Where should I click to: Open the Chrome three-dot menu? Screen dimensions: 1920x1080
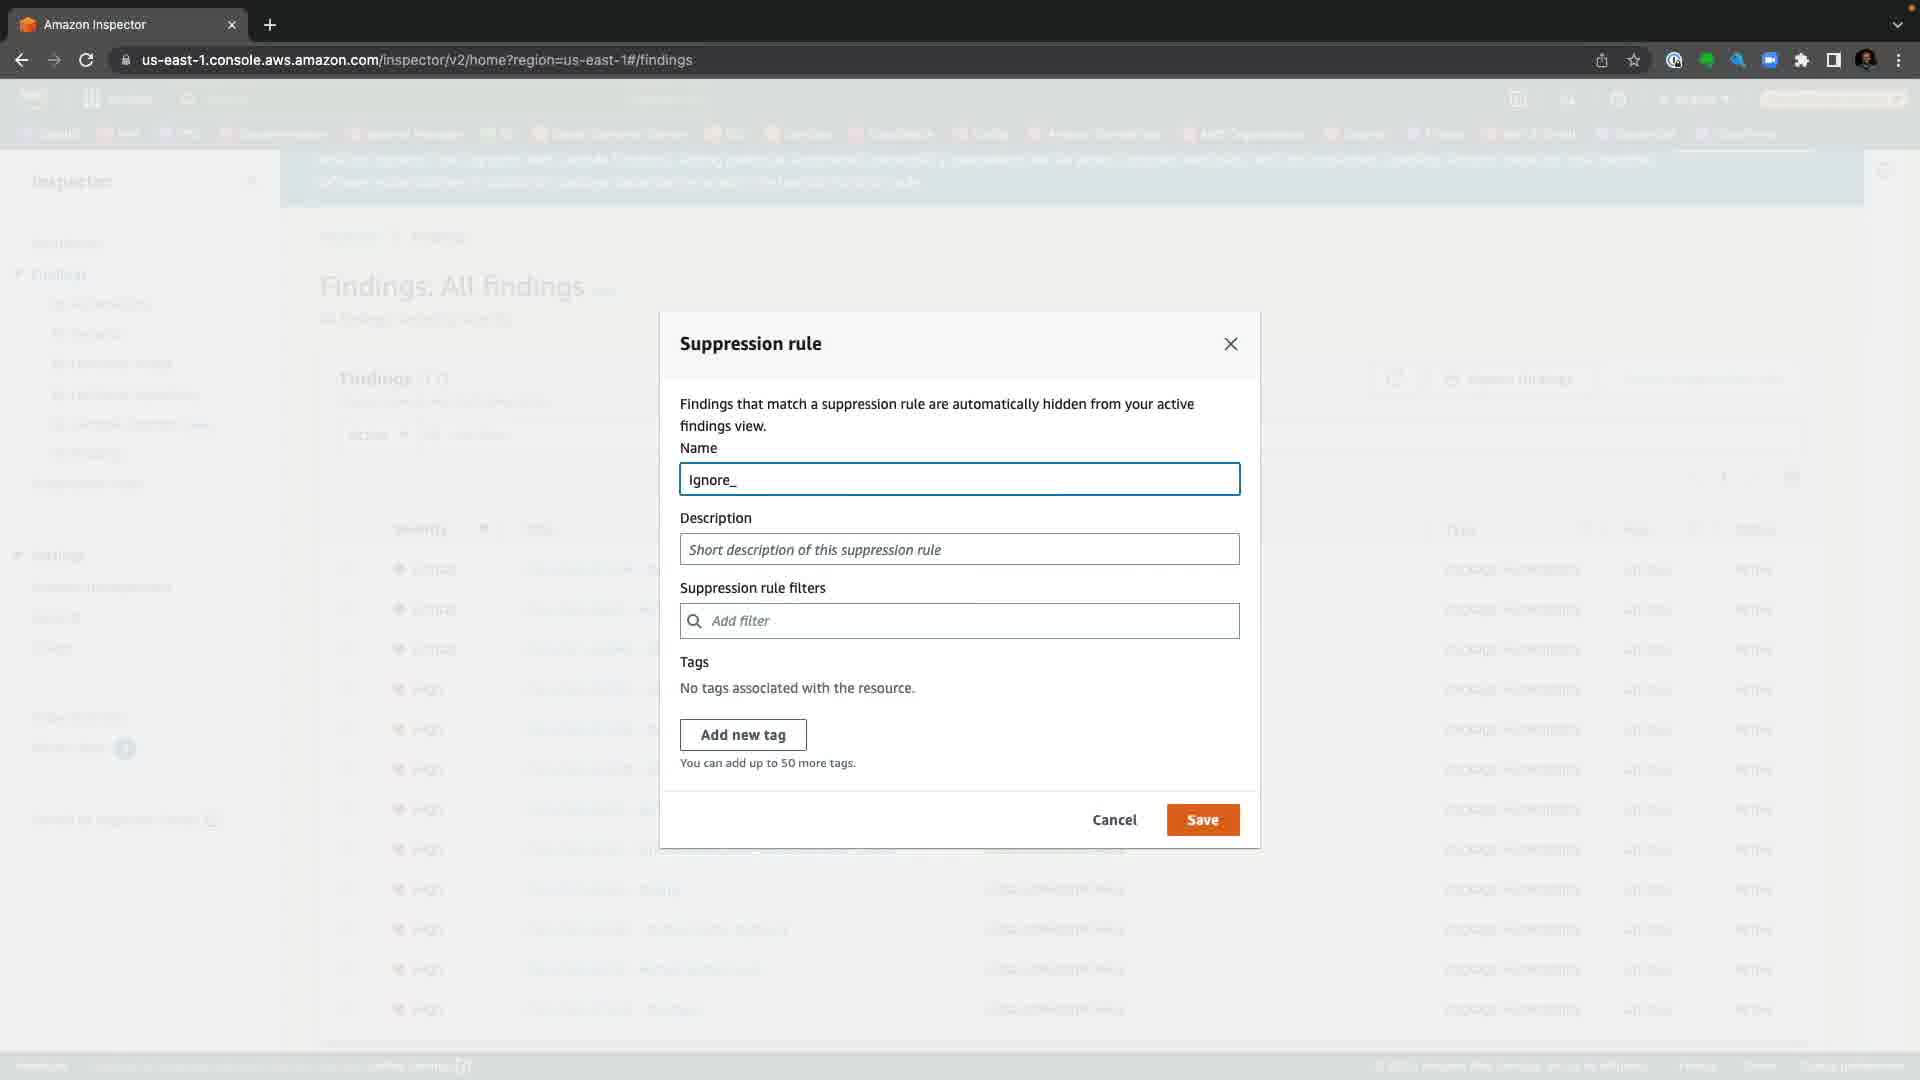(1898, 60)
